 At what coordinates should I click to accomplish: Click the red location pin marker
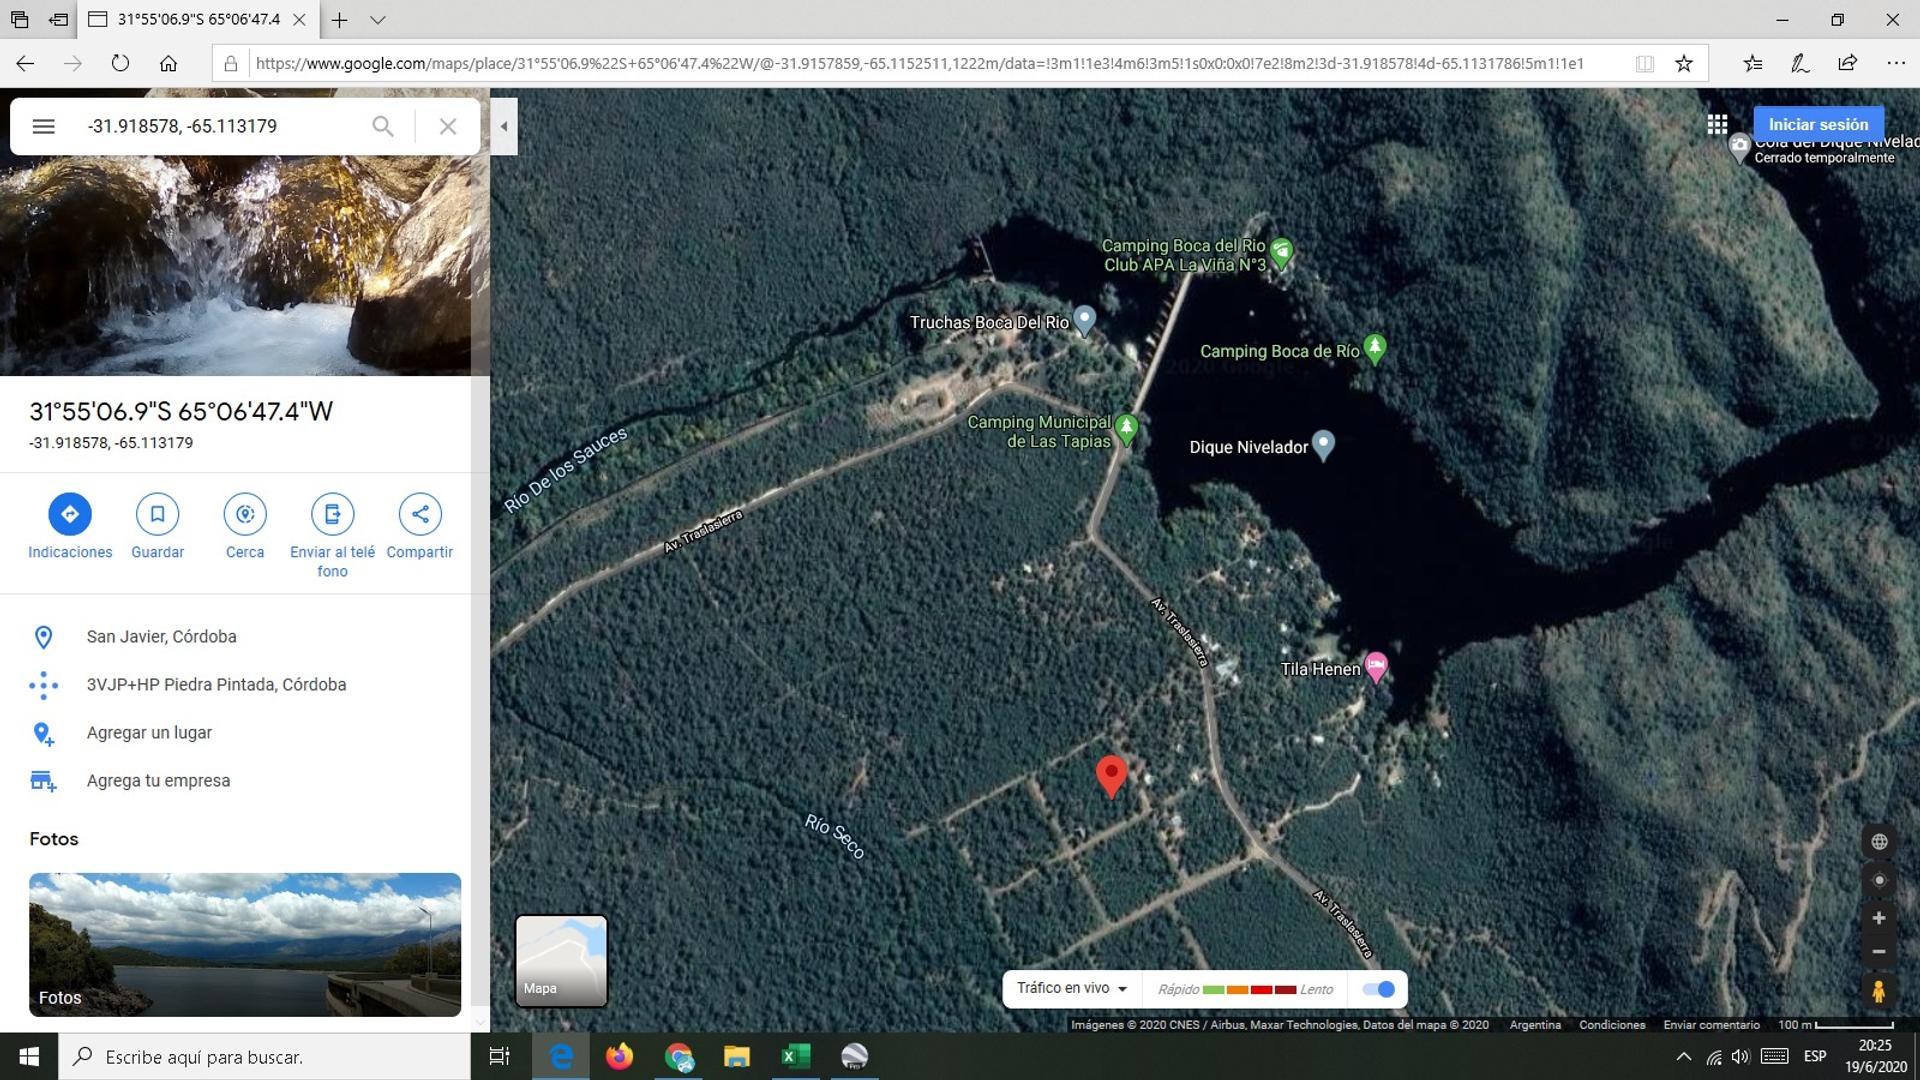(x=1111, y=776)
